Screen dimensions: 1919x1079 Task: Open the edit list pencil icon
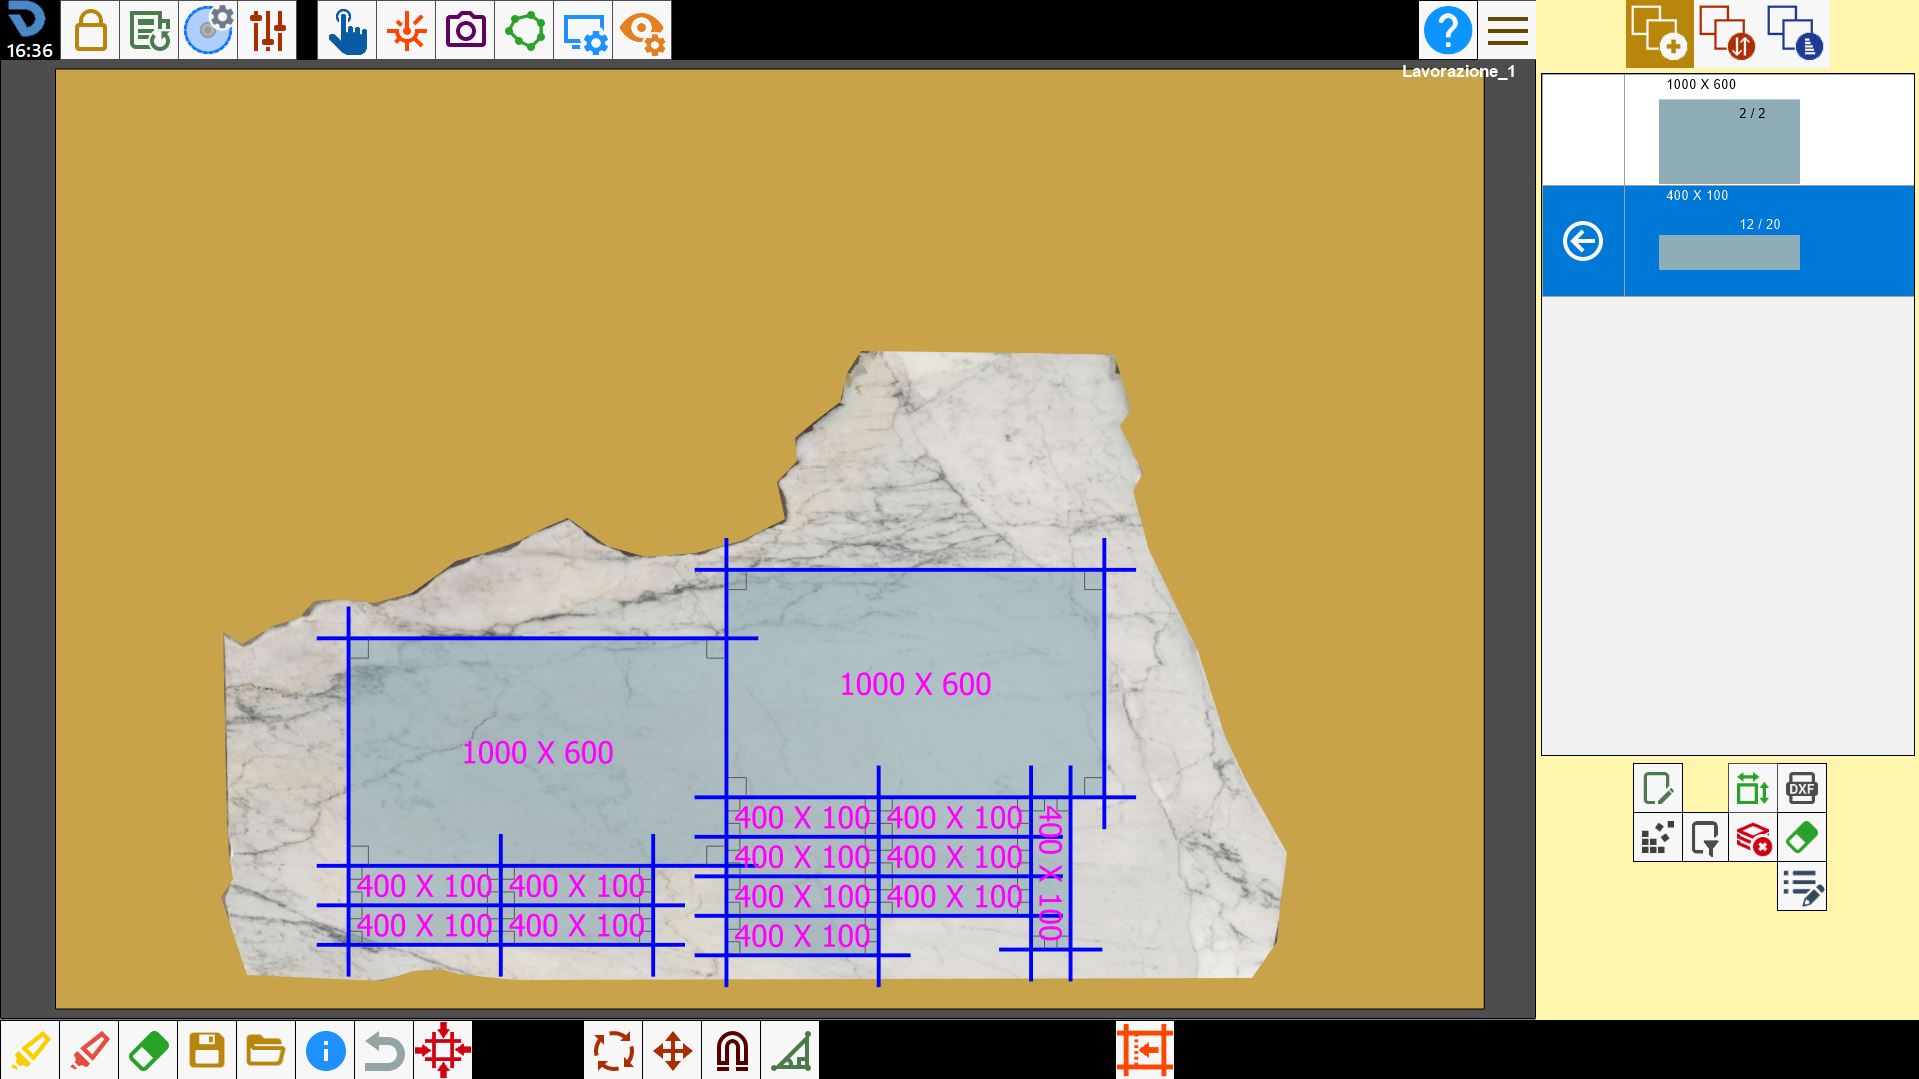tap(1802, 886)
